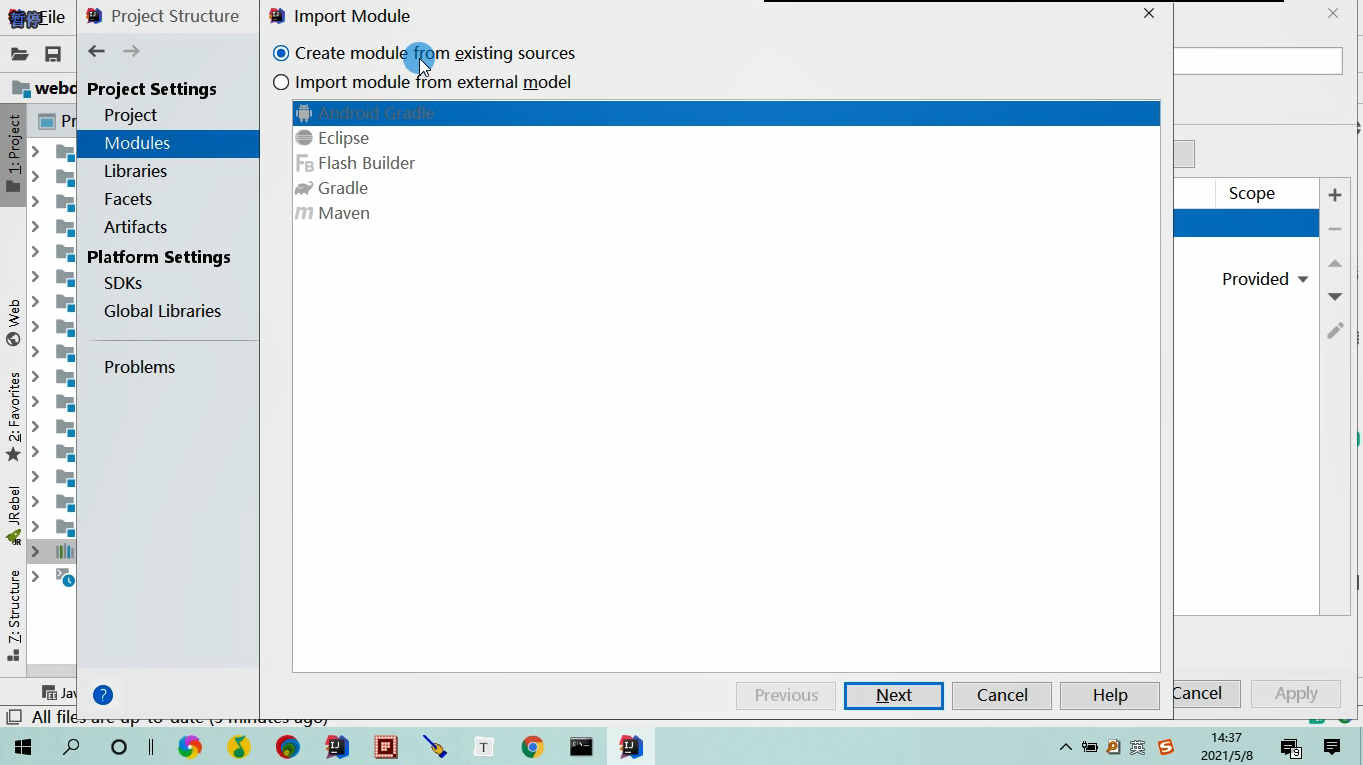The image size is (1363, 765).
Task: Select Import module from external model
Action: [422, 82]
